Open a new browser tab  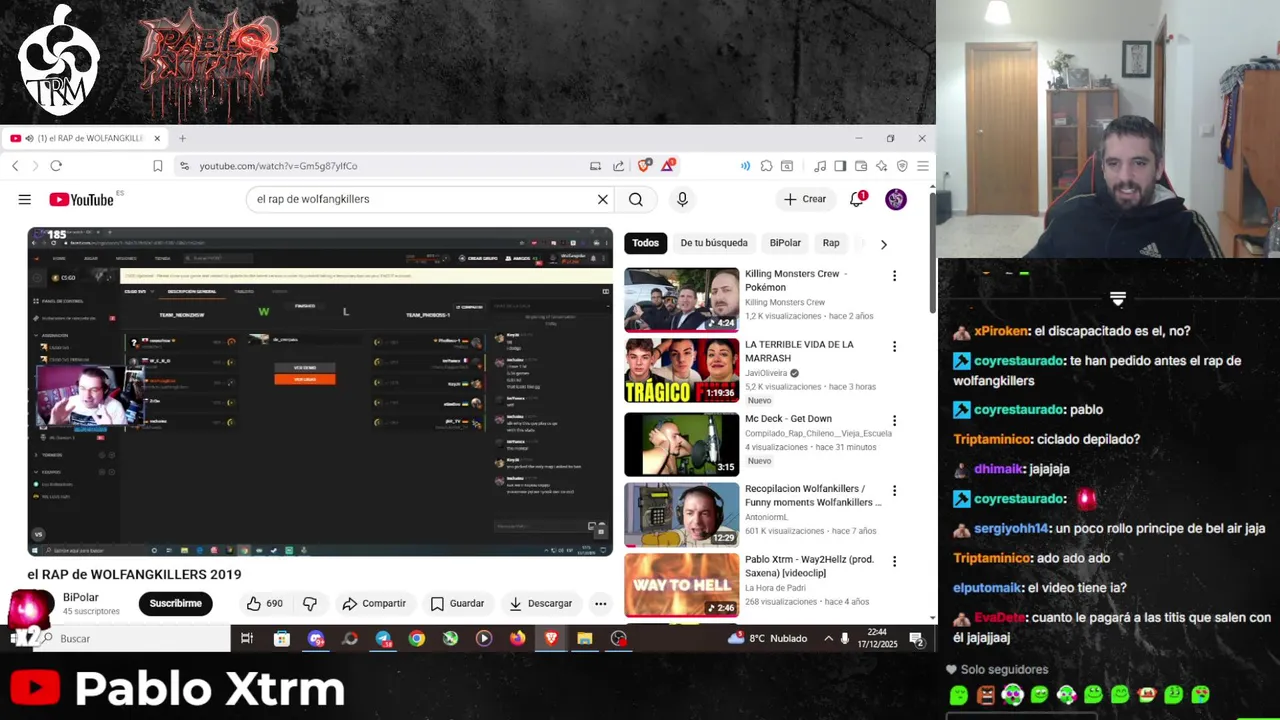click(182, 138)
